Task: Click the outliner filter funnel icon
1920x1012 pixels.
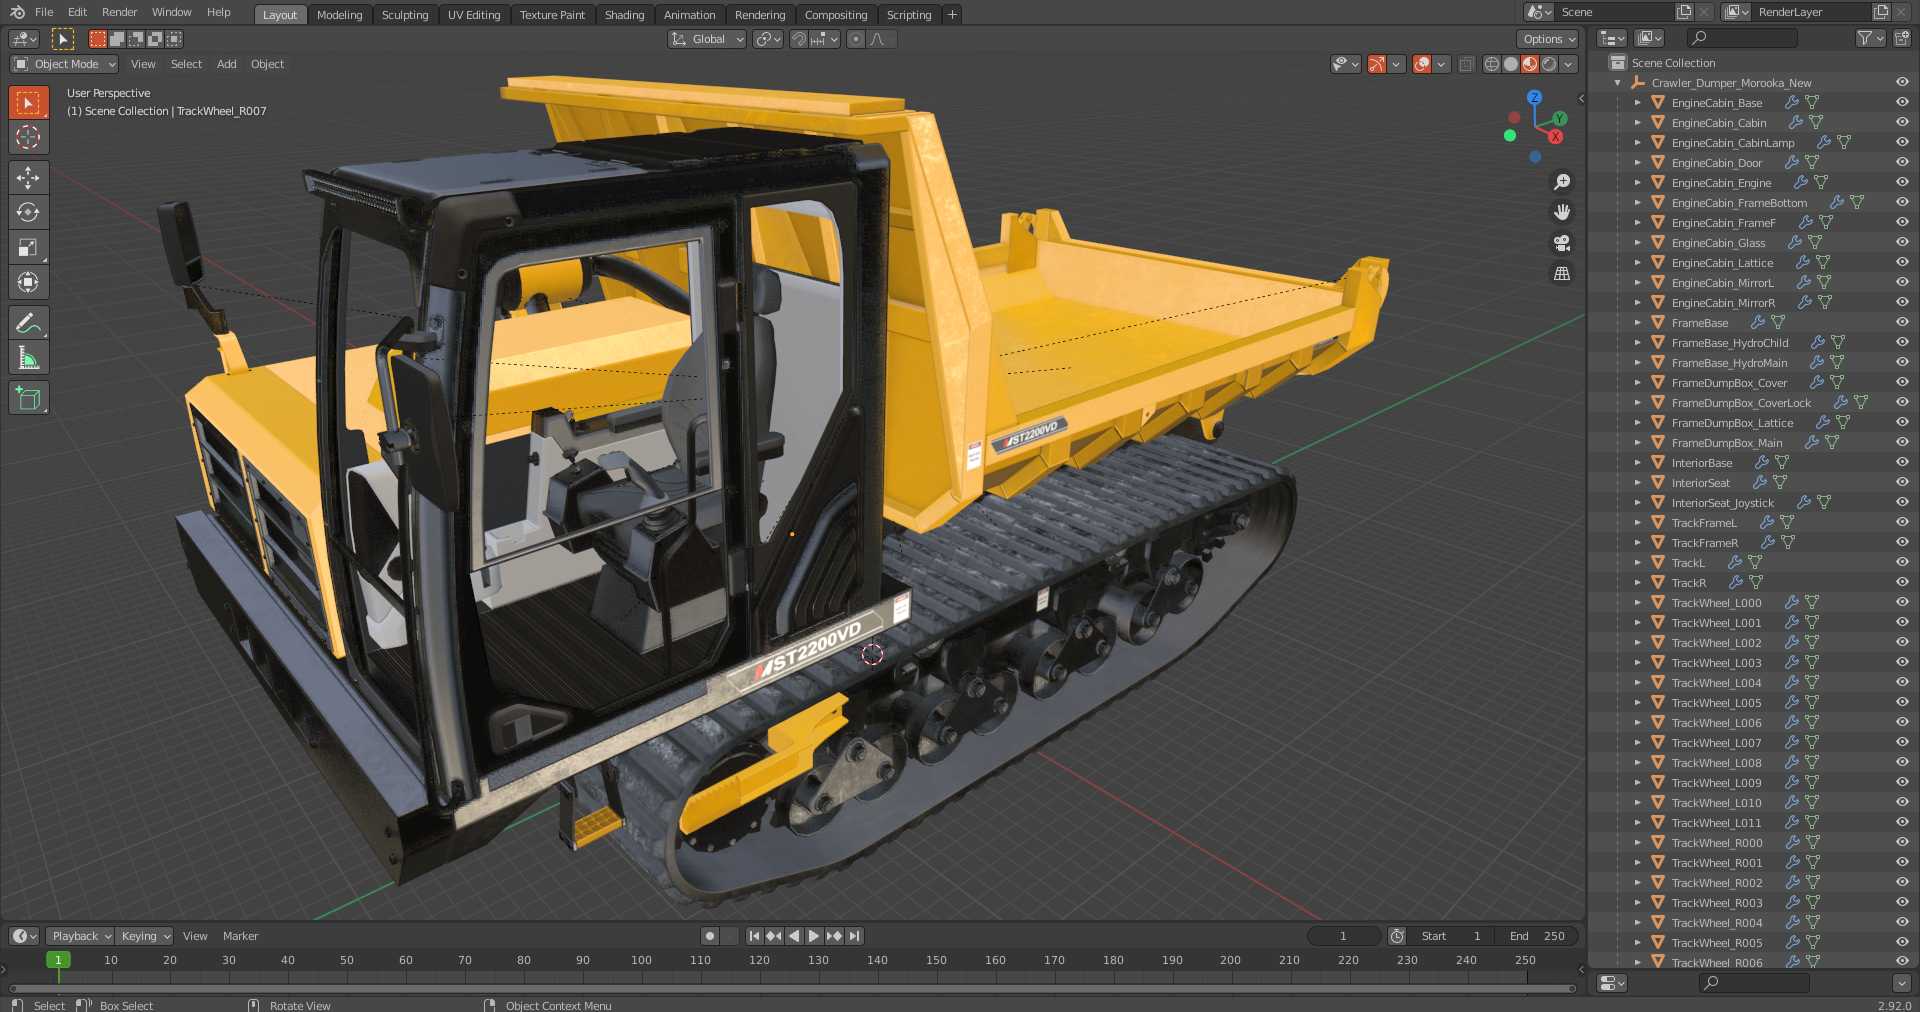Action: pos(1865,38)
